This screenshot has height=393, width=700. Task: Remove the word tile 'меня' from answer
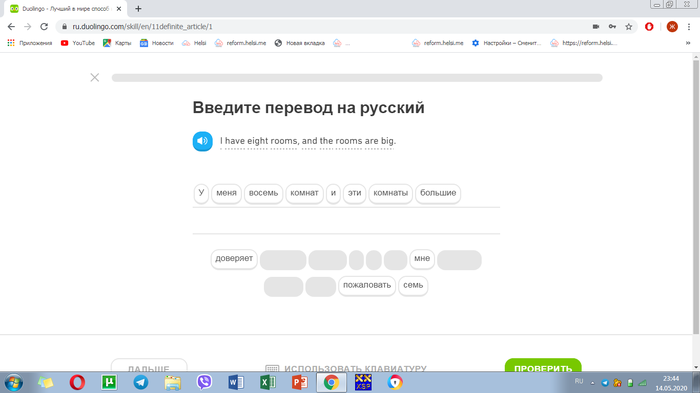226,193
